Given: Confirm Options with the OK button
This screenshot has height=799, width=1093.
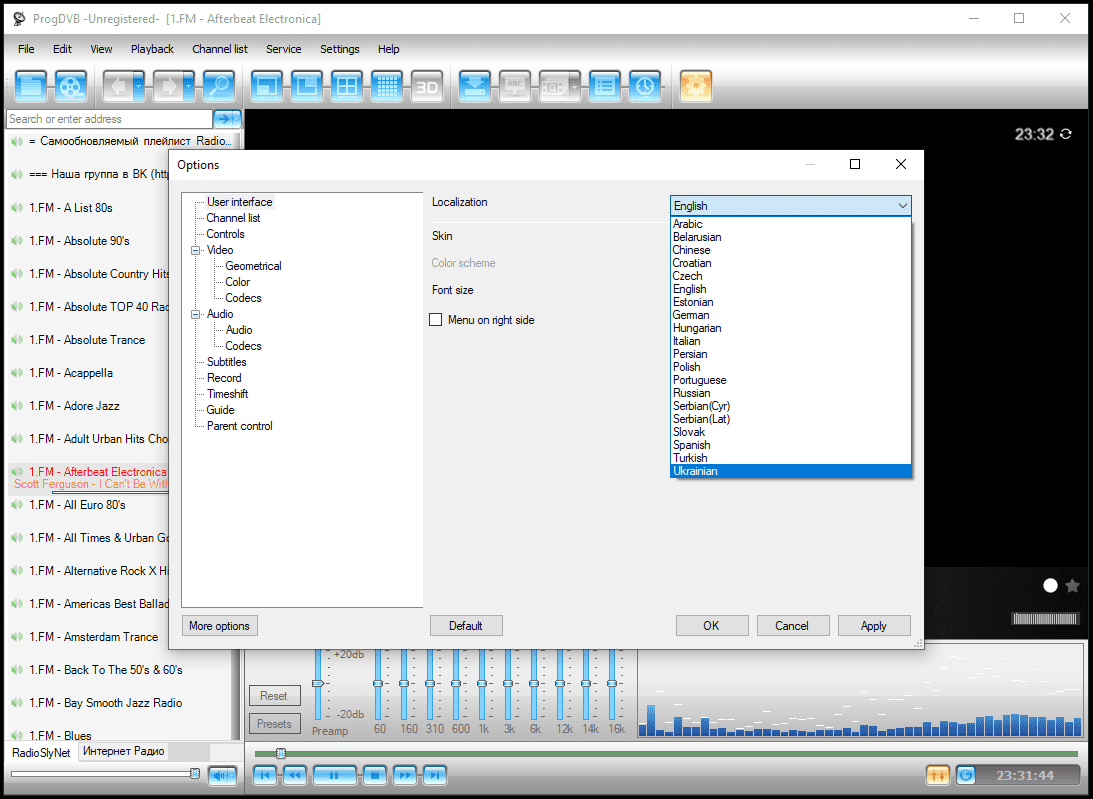Looking at the screenshot, I should pyautogui.click(x=712, y=626).
